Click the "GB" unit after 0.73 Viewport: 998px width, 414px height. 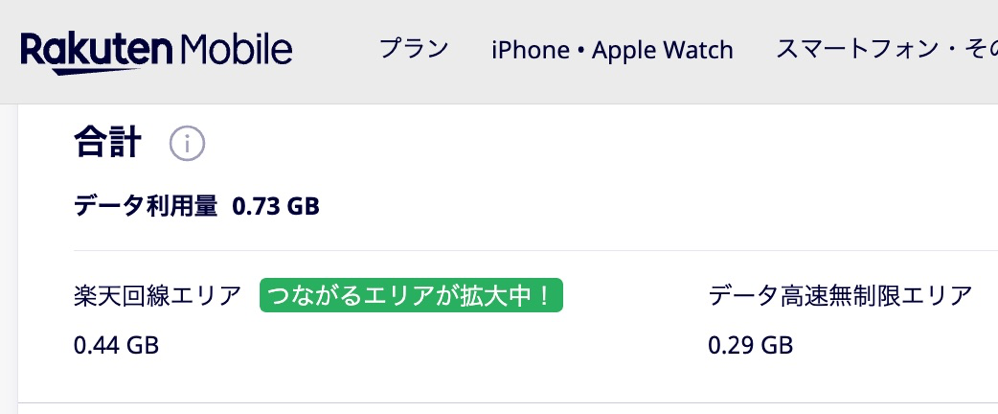303,207
